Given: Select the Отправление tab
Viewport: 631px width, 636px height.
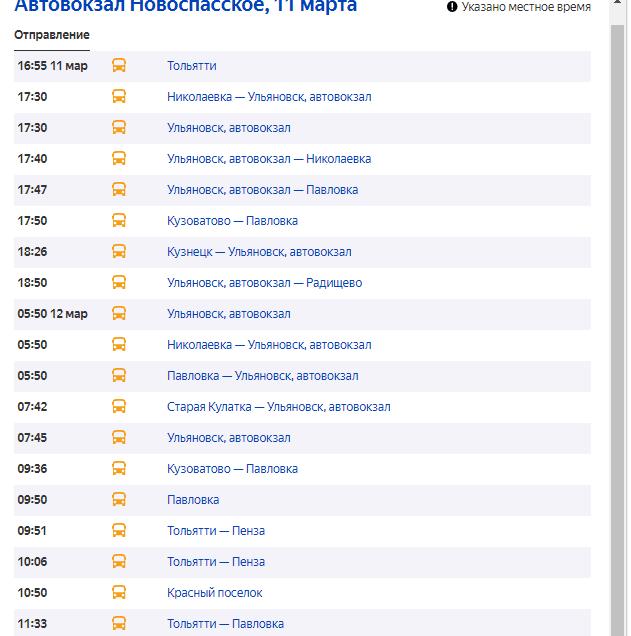Looking at the screenshot, I should pyautogui.click(x=51, y=35).
